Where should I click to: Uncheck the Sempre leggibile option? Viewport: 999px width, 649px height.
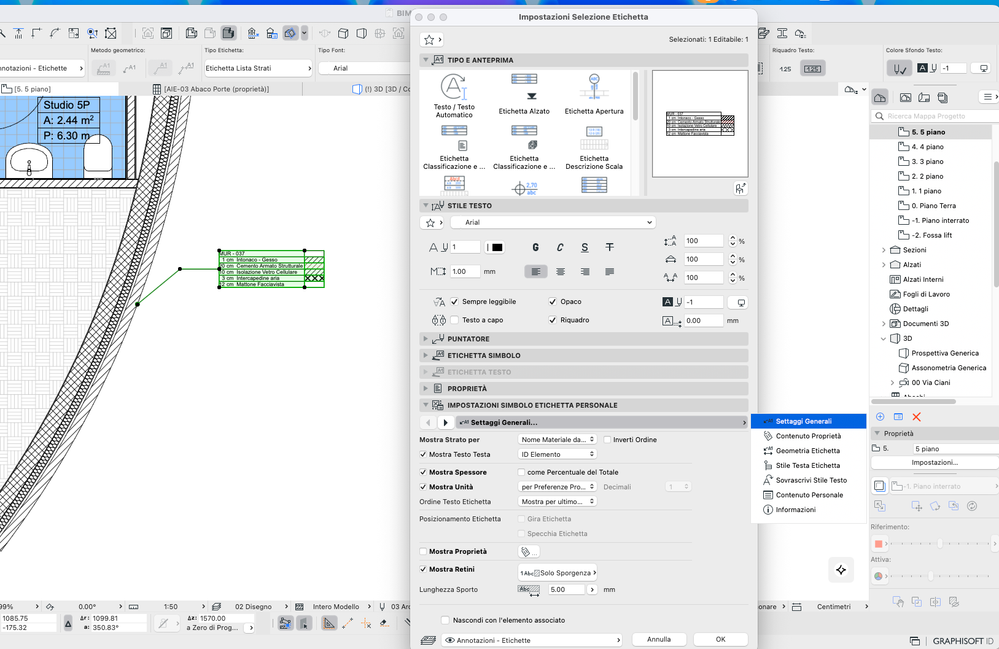[x=454, y=301]
